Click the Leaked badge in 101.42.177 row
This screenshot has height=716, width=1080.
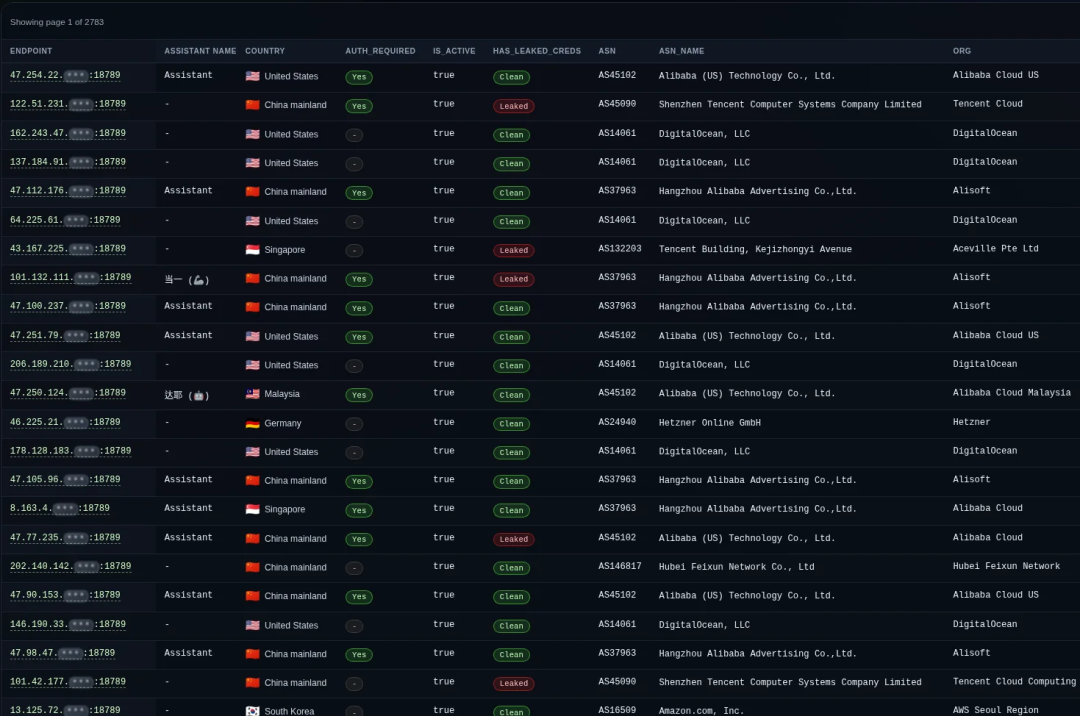point(513,683)
